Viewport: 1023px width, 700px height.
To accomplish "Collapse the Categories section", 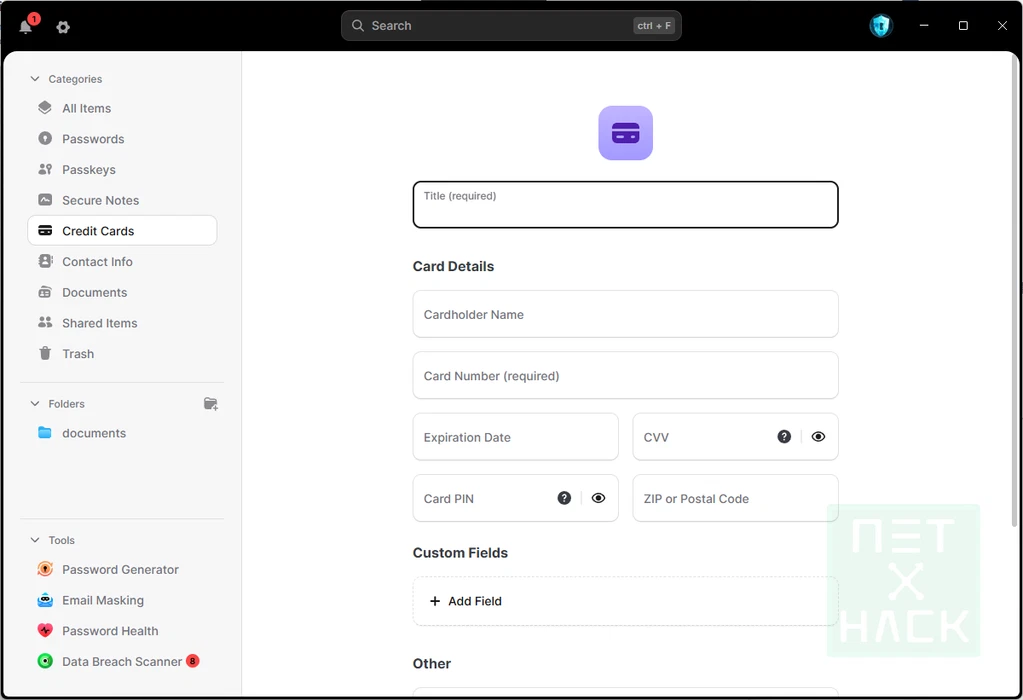I will [x=35, y=79].
